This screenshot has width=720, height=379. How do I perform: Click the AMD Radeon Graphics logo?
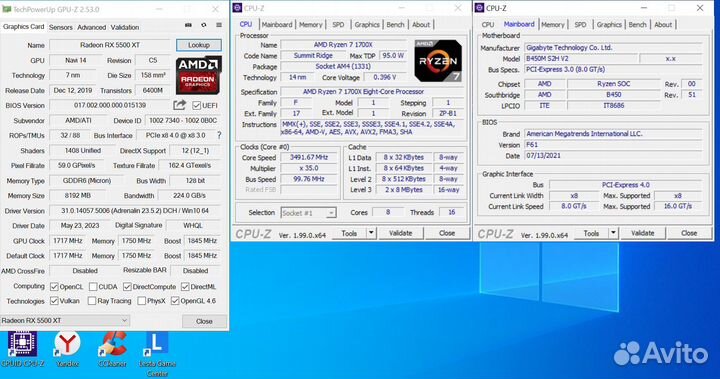pyautogui.click(x=199, y=74)
